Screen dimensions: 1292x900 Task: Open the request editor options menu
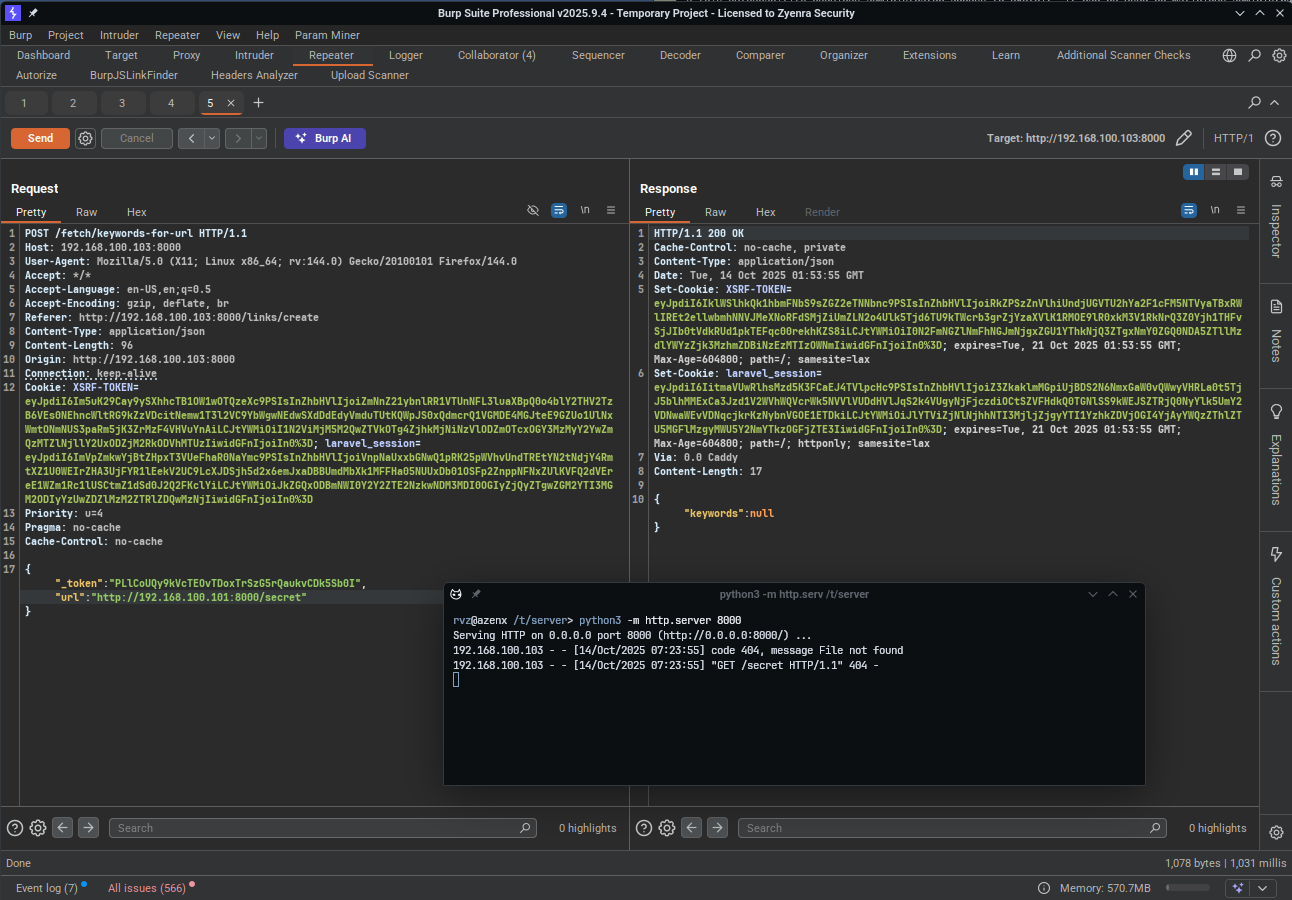pyautogui.click(x=611, y=210)
